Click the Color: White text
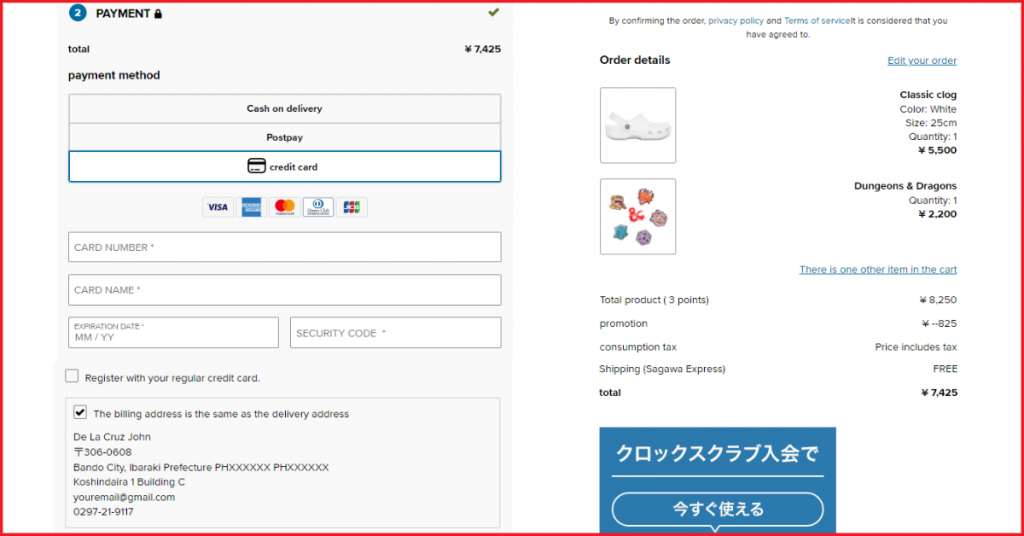This screenshot has width=1024, height=536. point(928,109)
